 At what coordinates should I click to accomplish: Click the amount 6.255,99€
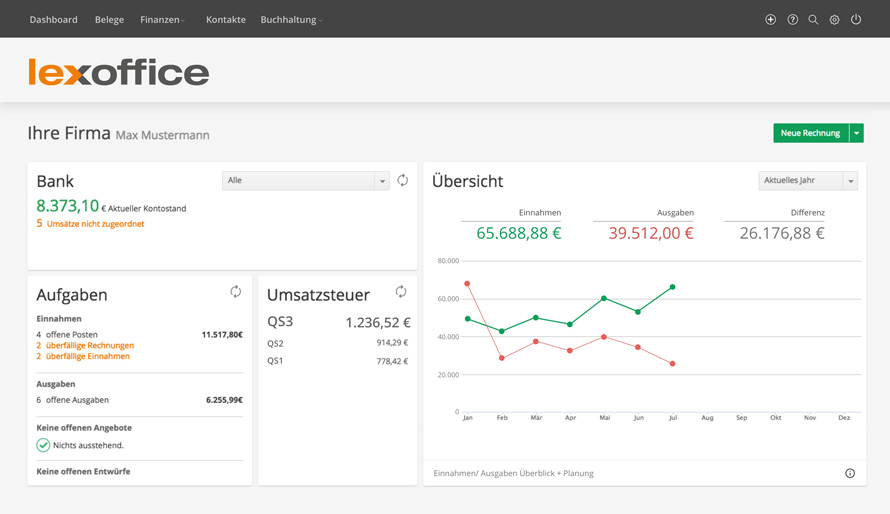[x=224, y=400]
